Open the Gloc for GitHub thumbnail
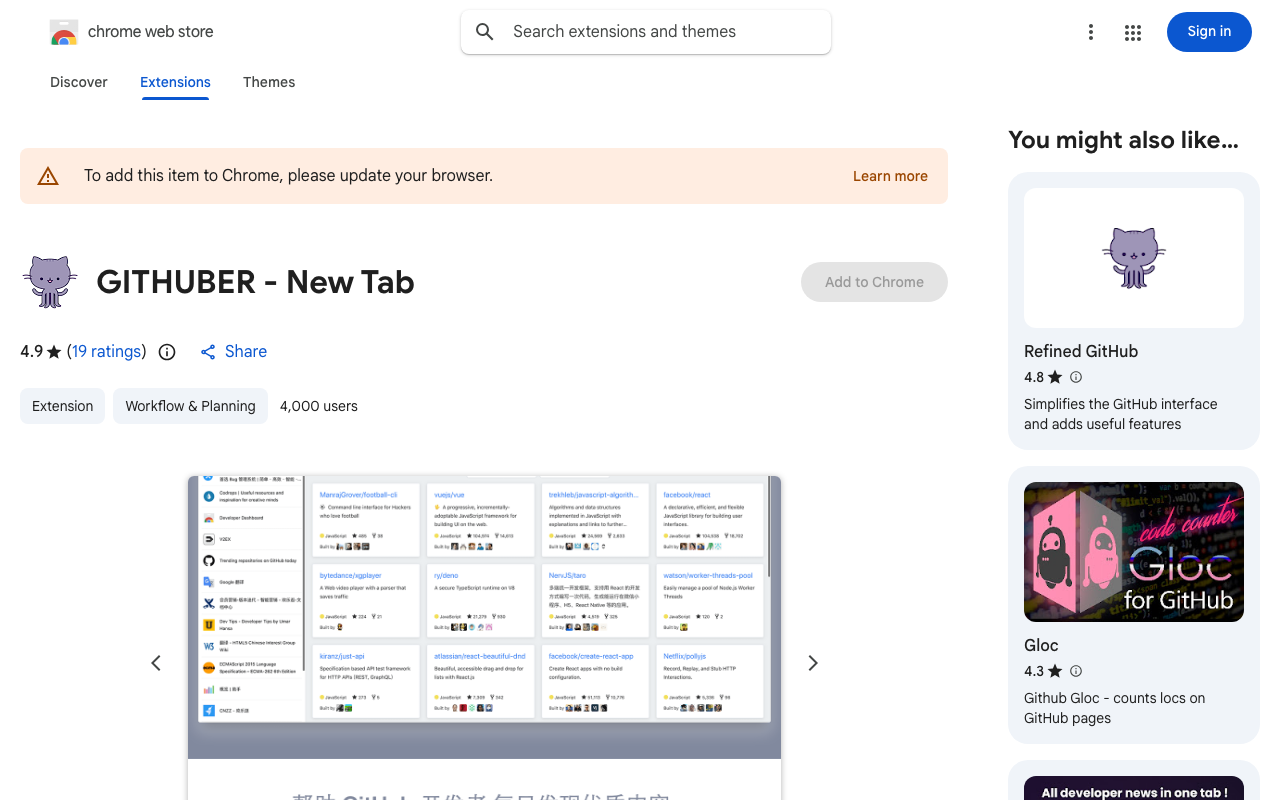This screenshot has width=1280, height=800. (x=1134, y=552)
